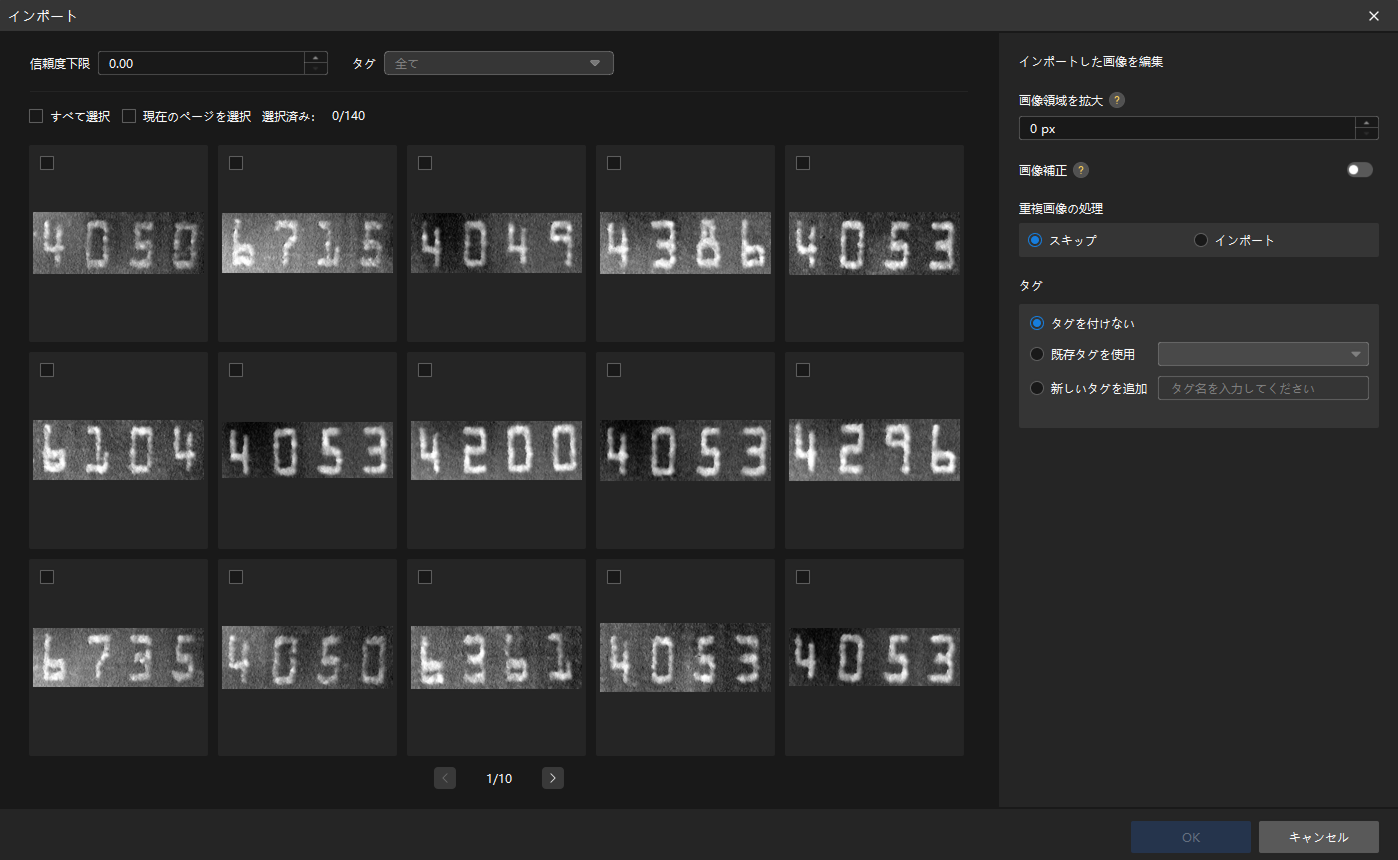This screenshot has width=1398, height=860.
Task: Decrease 画像領域を拡大 px with down arrow
Action: 1367,134
